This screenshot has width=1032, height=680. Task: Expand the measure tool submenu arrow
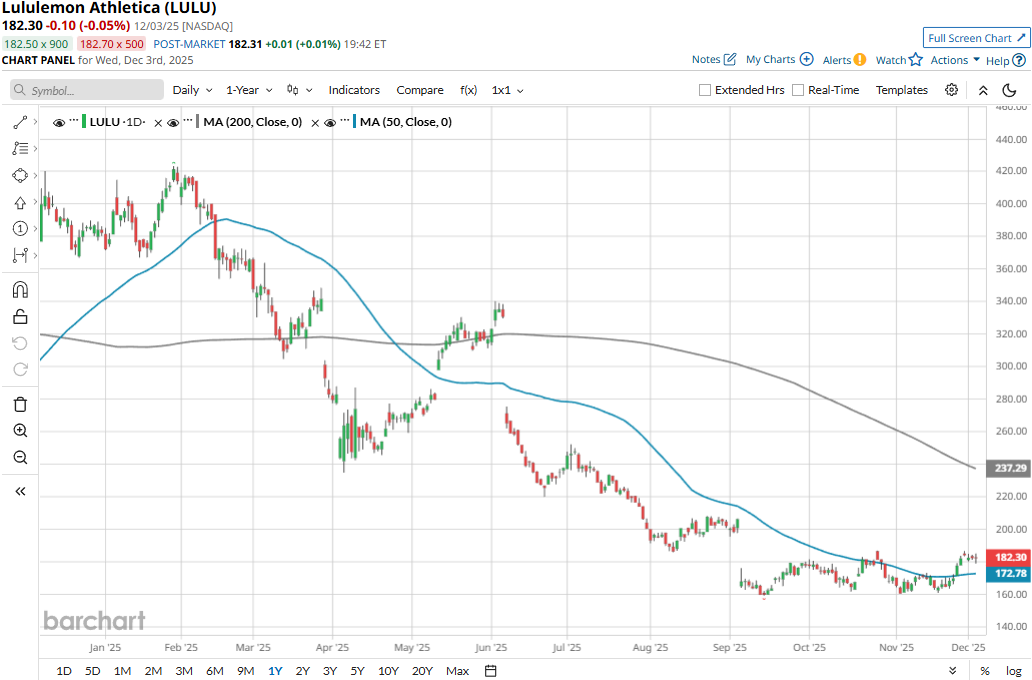pos(35,255)
